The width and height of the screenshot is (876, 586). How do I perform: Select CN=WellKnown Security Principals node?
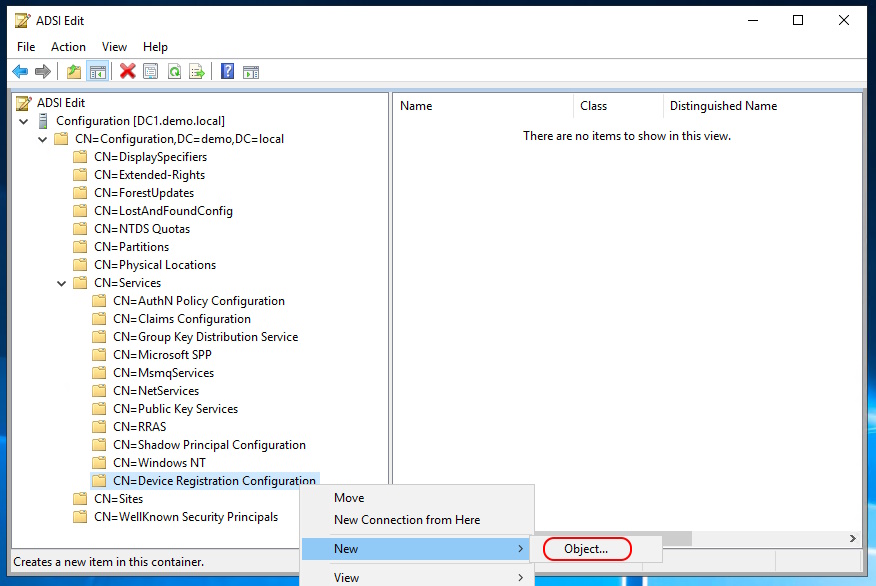pos(185,517)
